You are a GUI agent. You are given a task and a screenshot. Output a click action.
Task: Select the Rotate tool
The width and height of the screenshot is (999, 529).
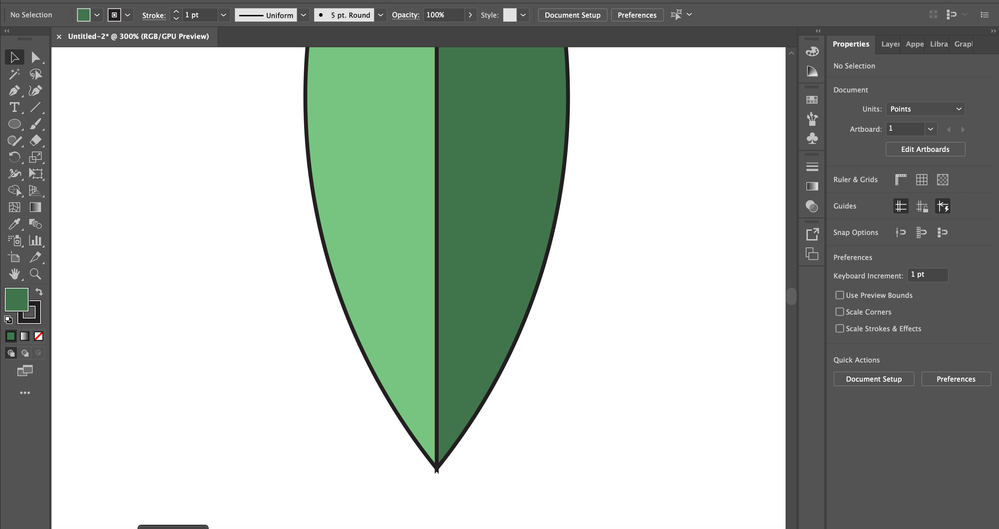point(14,157)
